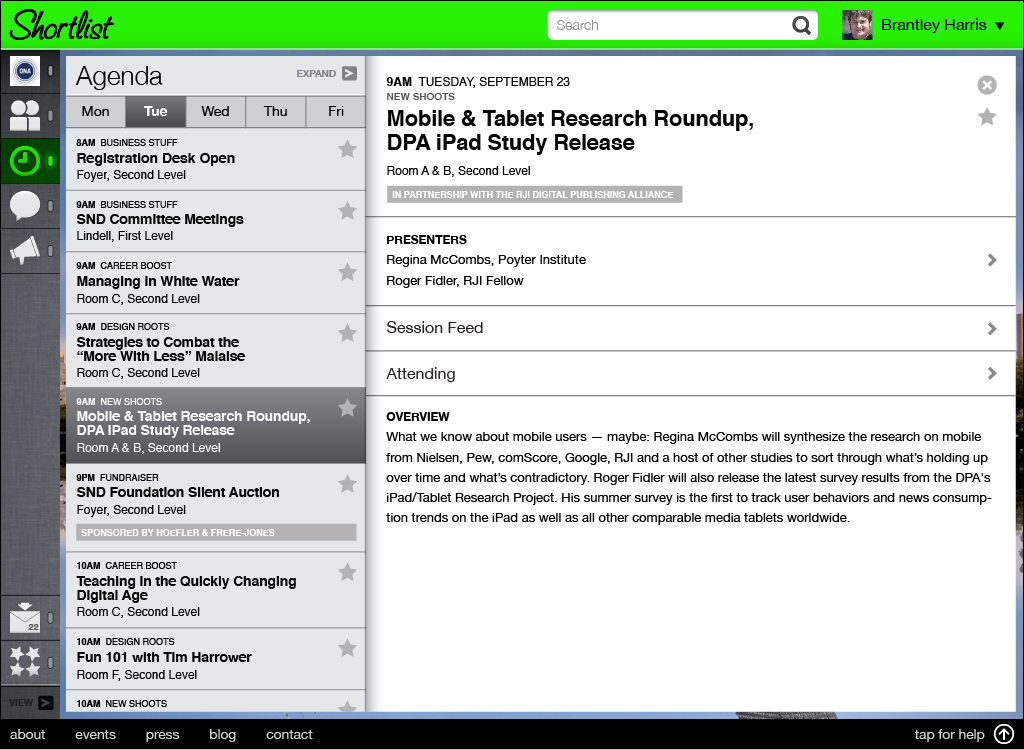The width and height of the screenshot is (1024, 750).
Task: Open the inbox envelope with 22 badge
Action: tap(25, 617)
